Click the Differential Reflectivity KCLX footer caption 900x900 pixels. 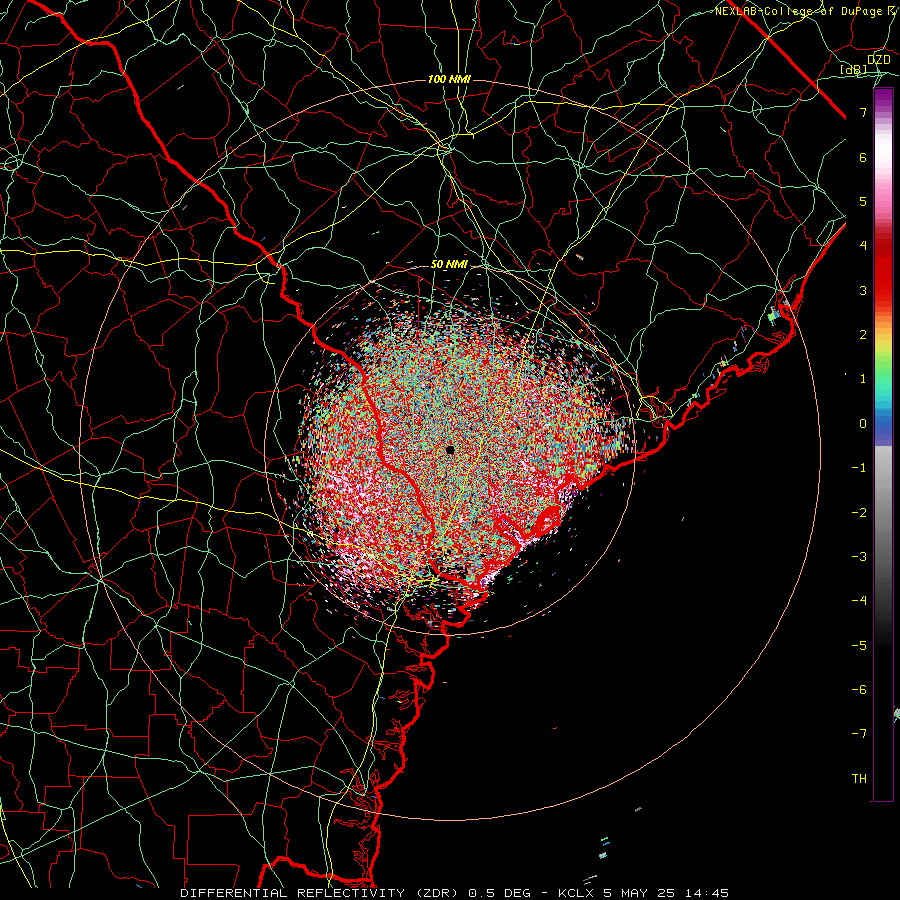(x=455, y=893)
